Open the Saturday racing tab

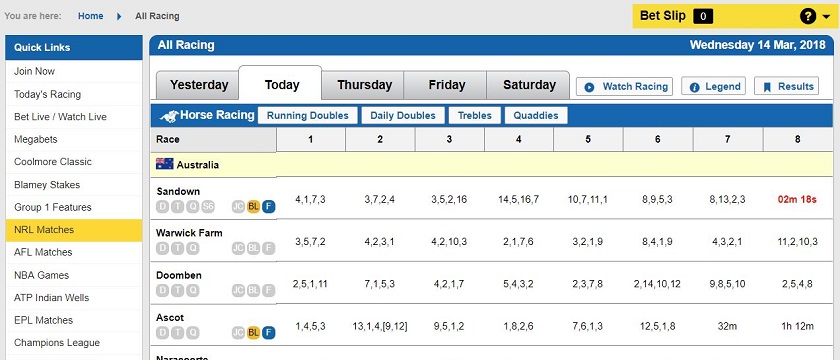[x=529, y=85]
